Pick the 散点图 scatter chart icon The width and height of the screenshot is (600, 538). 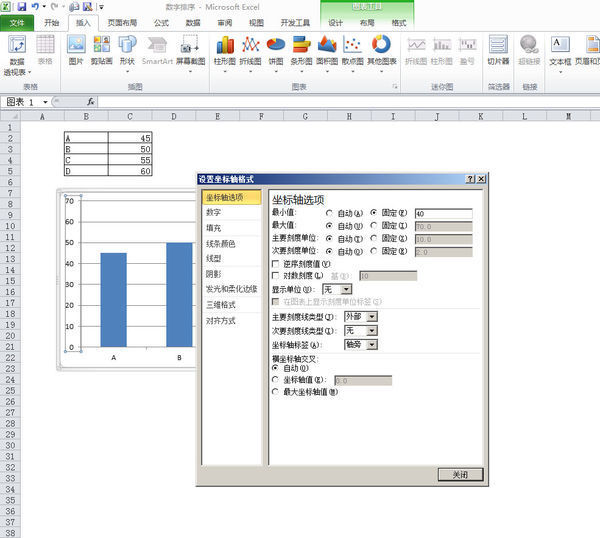click(x=352, y=50)
